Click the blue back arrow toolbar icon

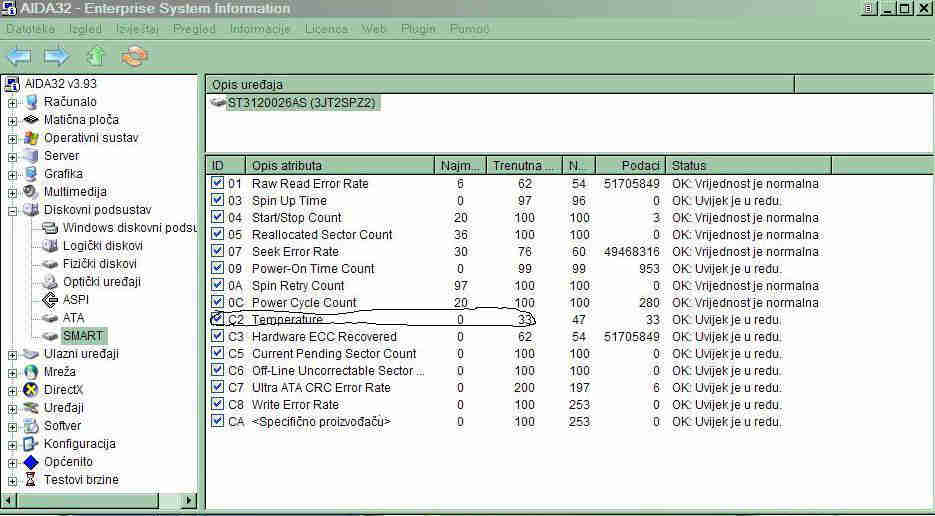[x=19, y=56]
